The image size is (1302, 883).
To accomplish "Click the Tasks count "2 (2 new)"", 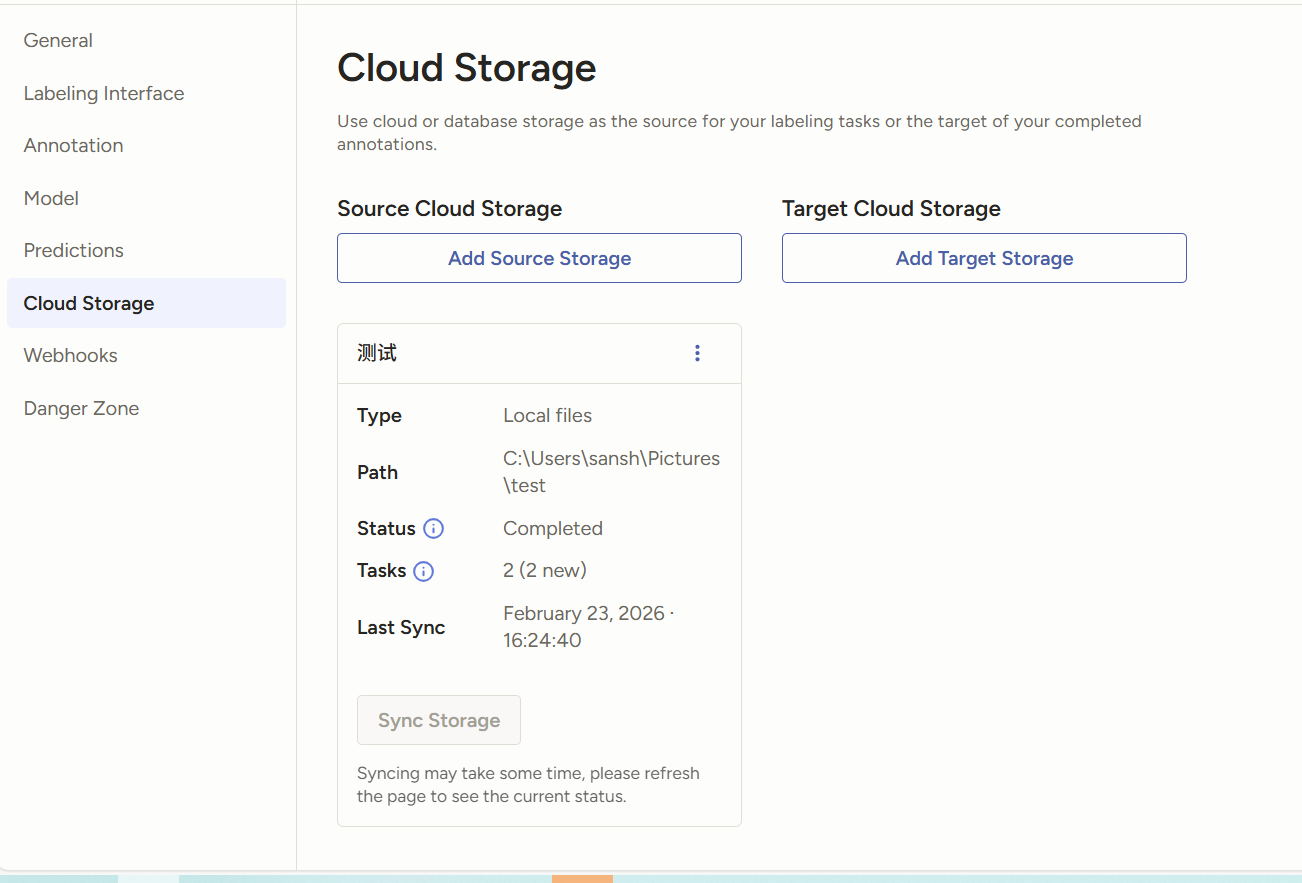I will 545,570.
